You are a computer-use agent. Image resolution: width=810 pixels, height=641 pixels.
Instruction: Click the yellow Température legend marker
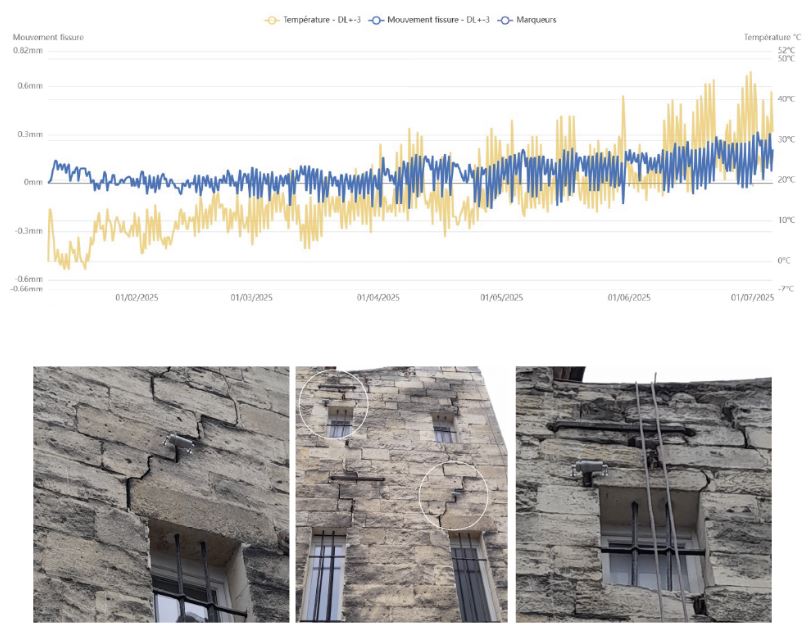272,20
